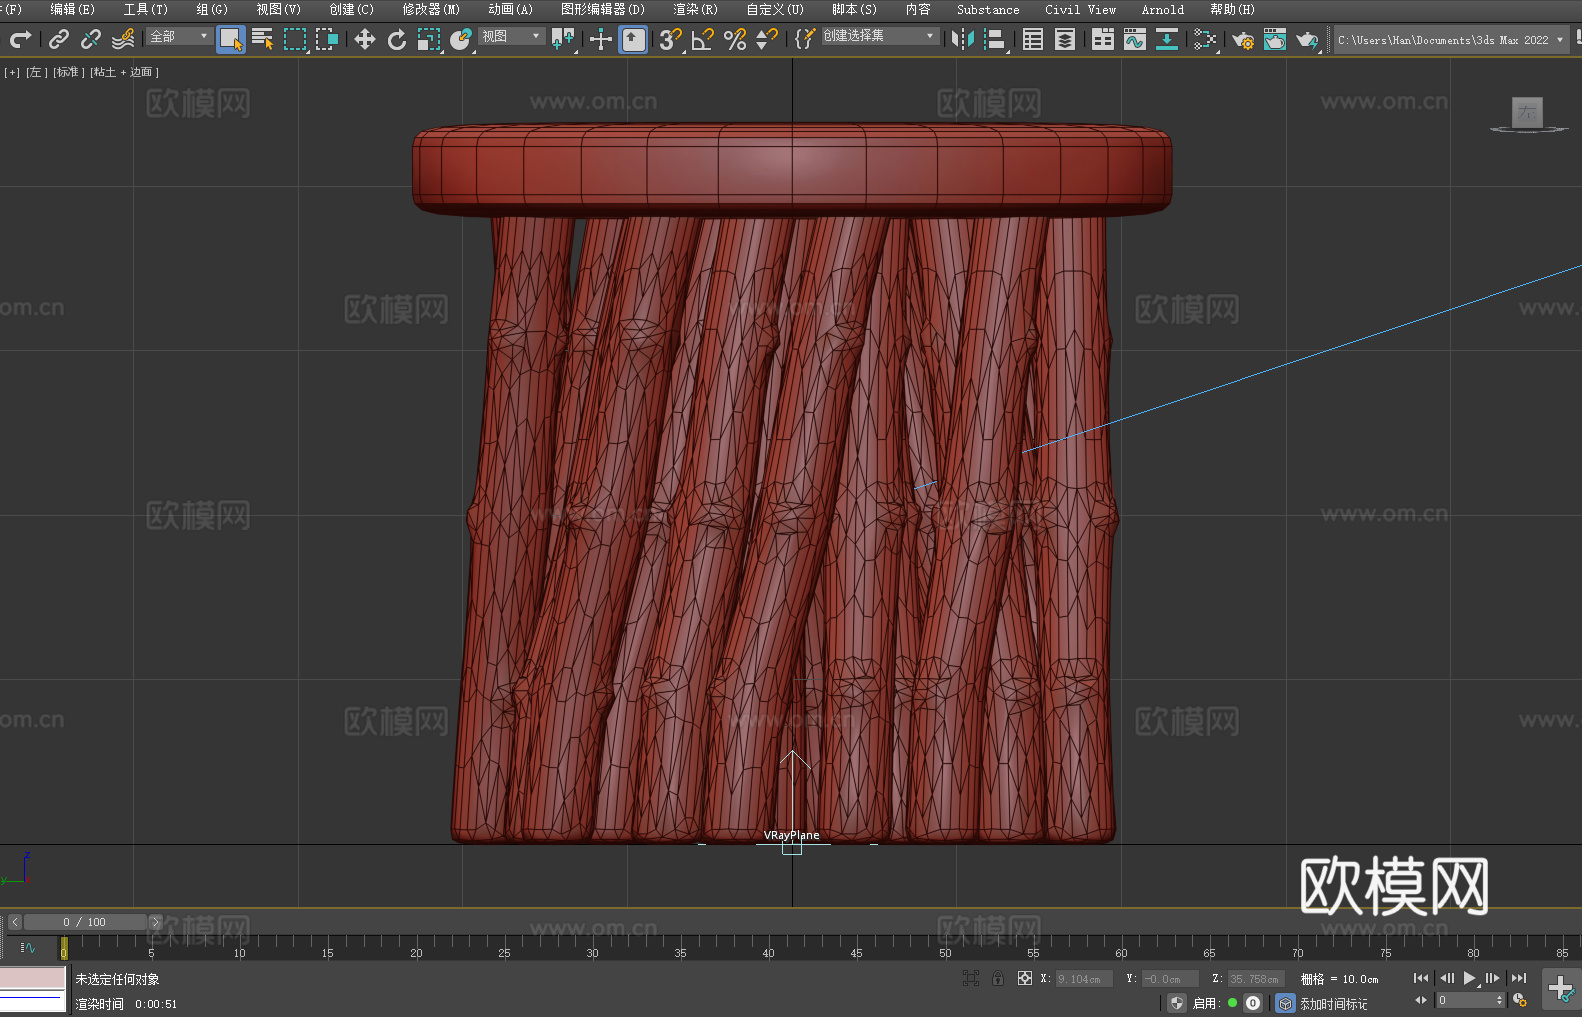This screenshot has width=1582, height=1017.
Task: Toggle Absolute/Offset transform mode icon
Action: 1025,978
